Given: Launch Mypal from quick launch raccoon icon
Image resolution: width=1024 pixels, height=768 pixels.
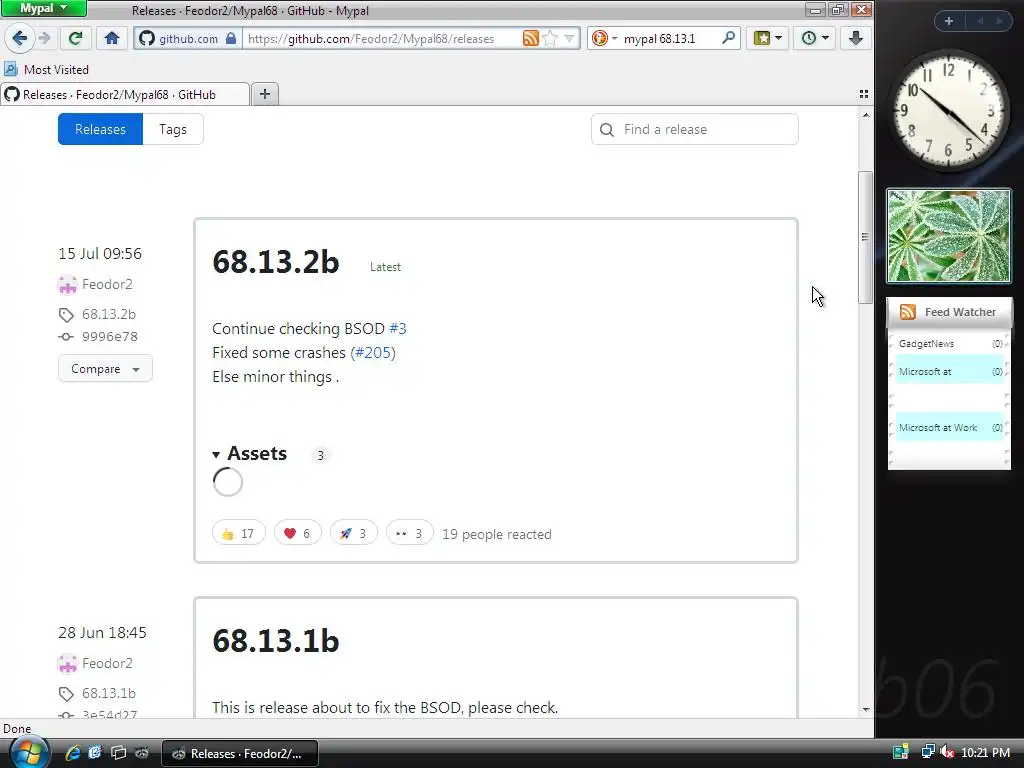Looking at the screenshot, I should (x=142, y=753).
